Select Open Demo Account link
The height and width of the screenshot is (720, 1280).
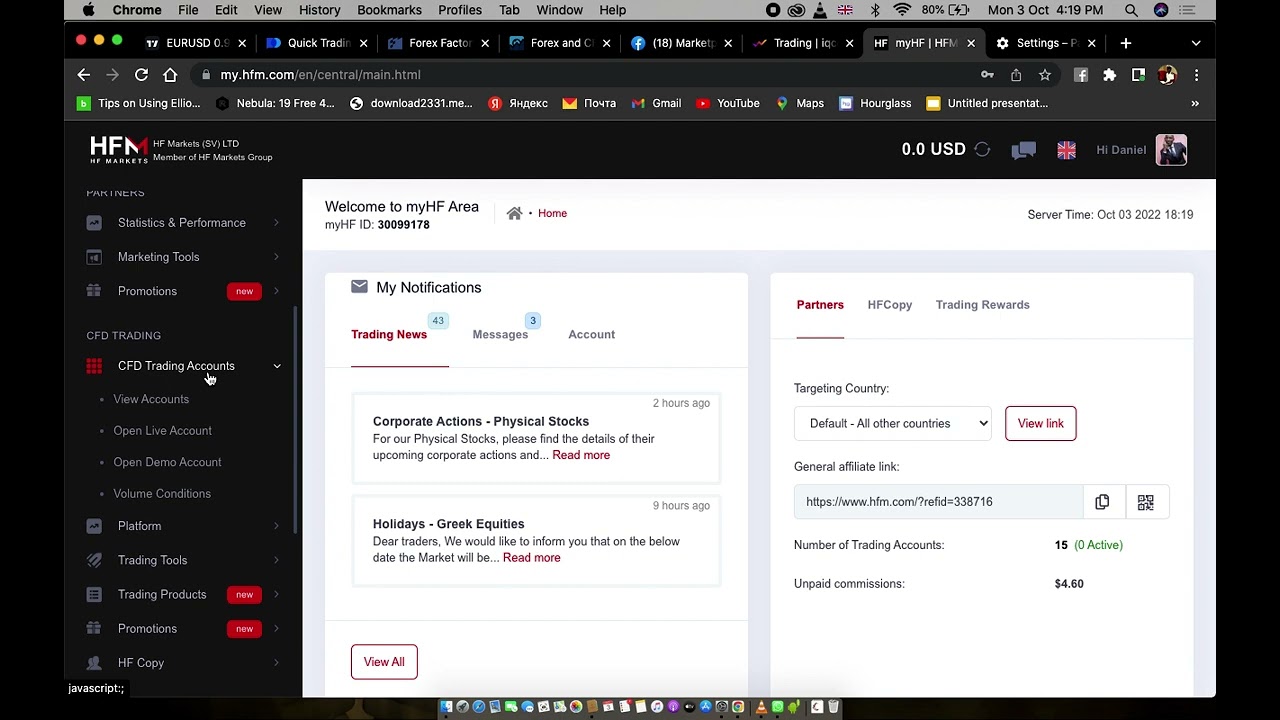[x=167, y=462]
